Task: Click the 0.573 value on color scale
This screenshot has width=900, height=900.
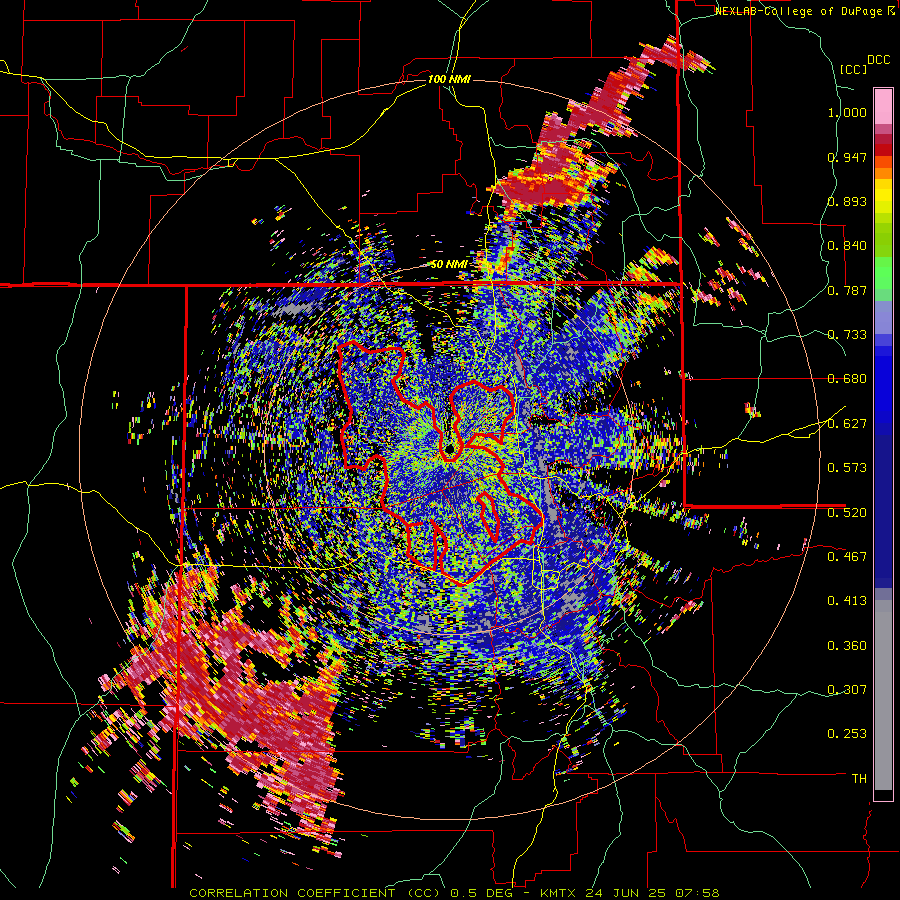Action: 847,468
